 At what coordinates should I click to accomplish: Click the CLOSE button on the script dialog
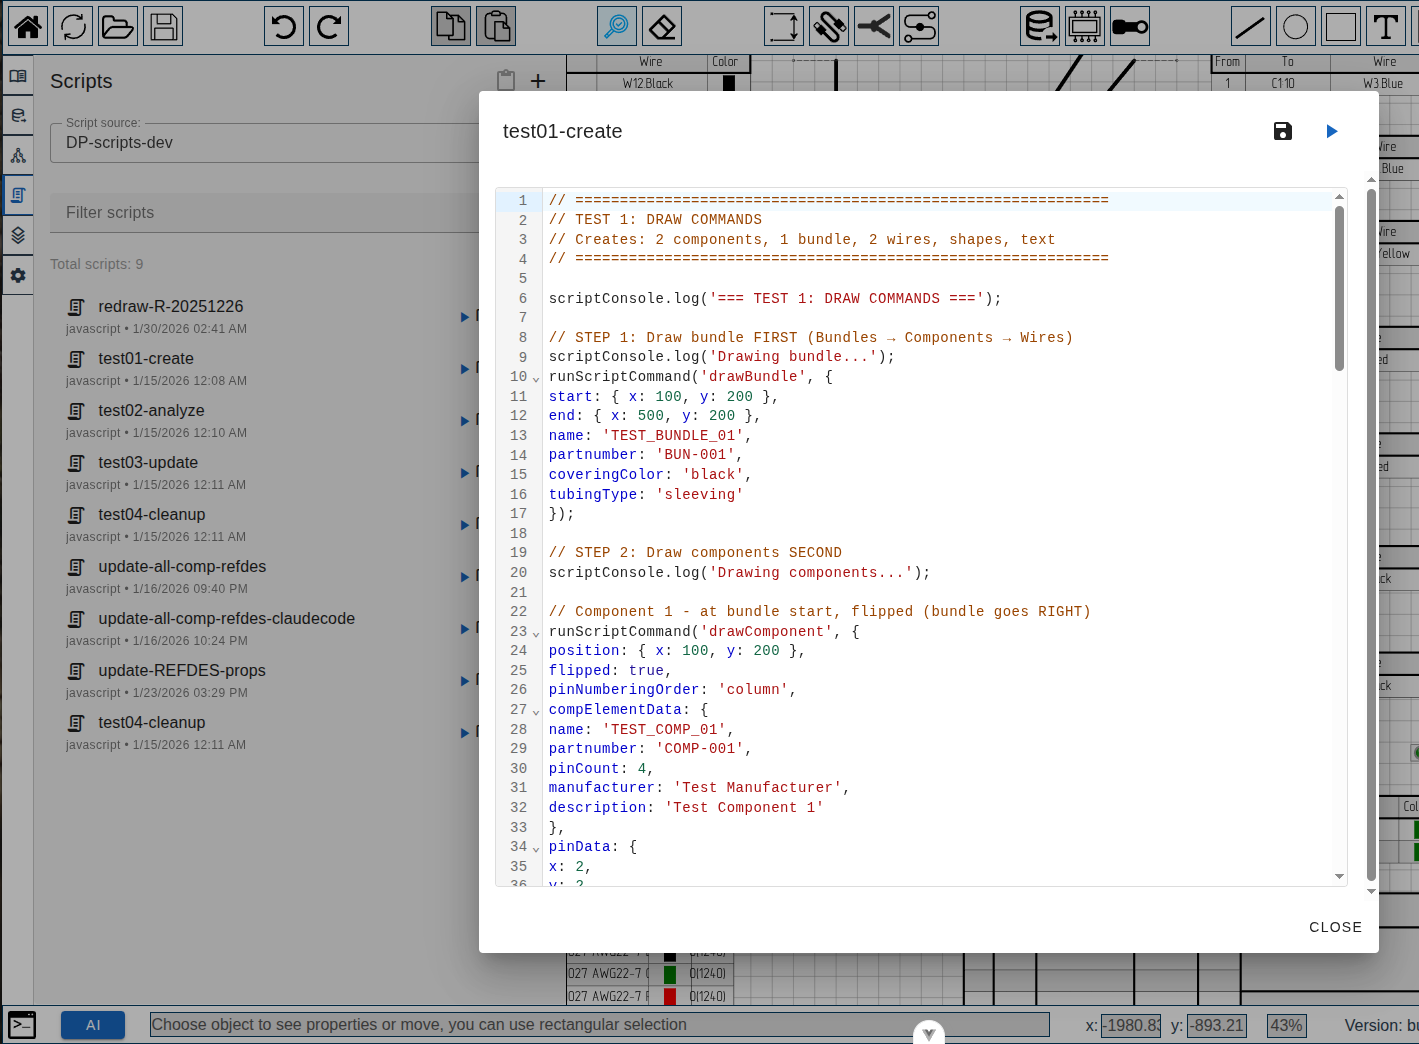click(x=1335, y=927)
